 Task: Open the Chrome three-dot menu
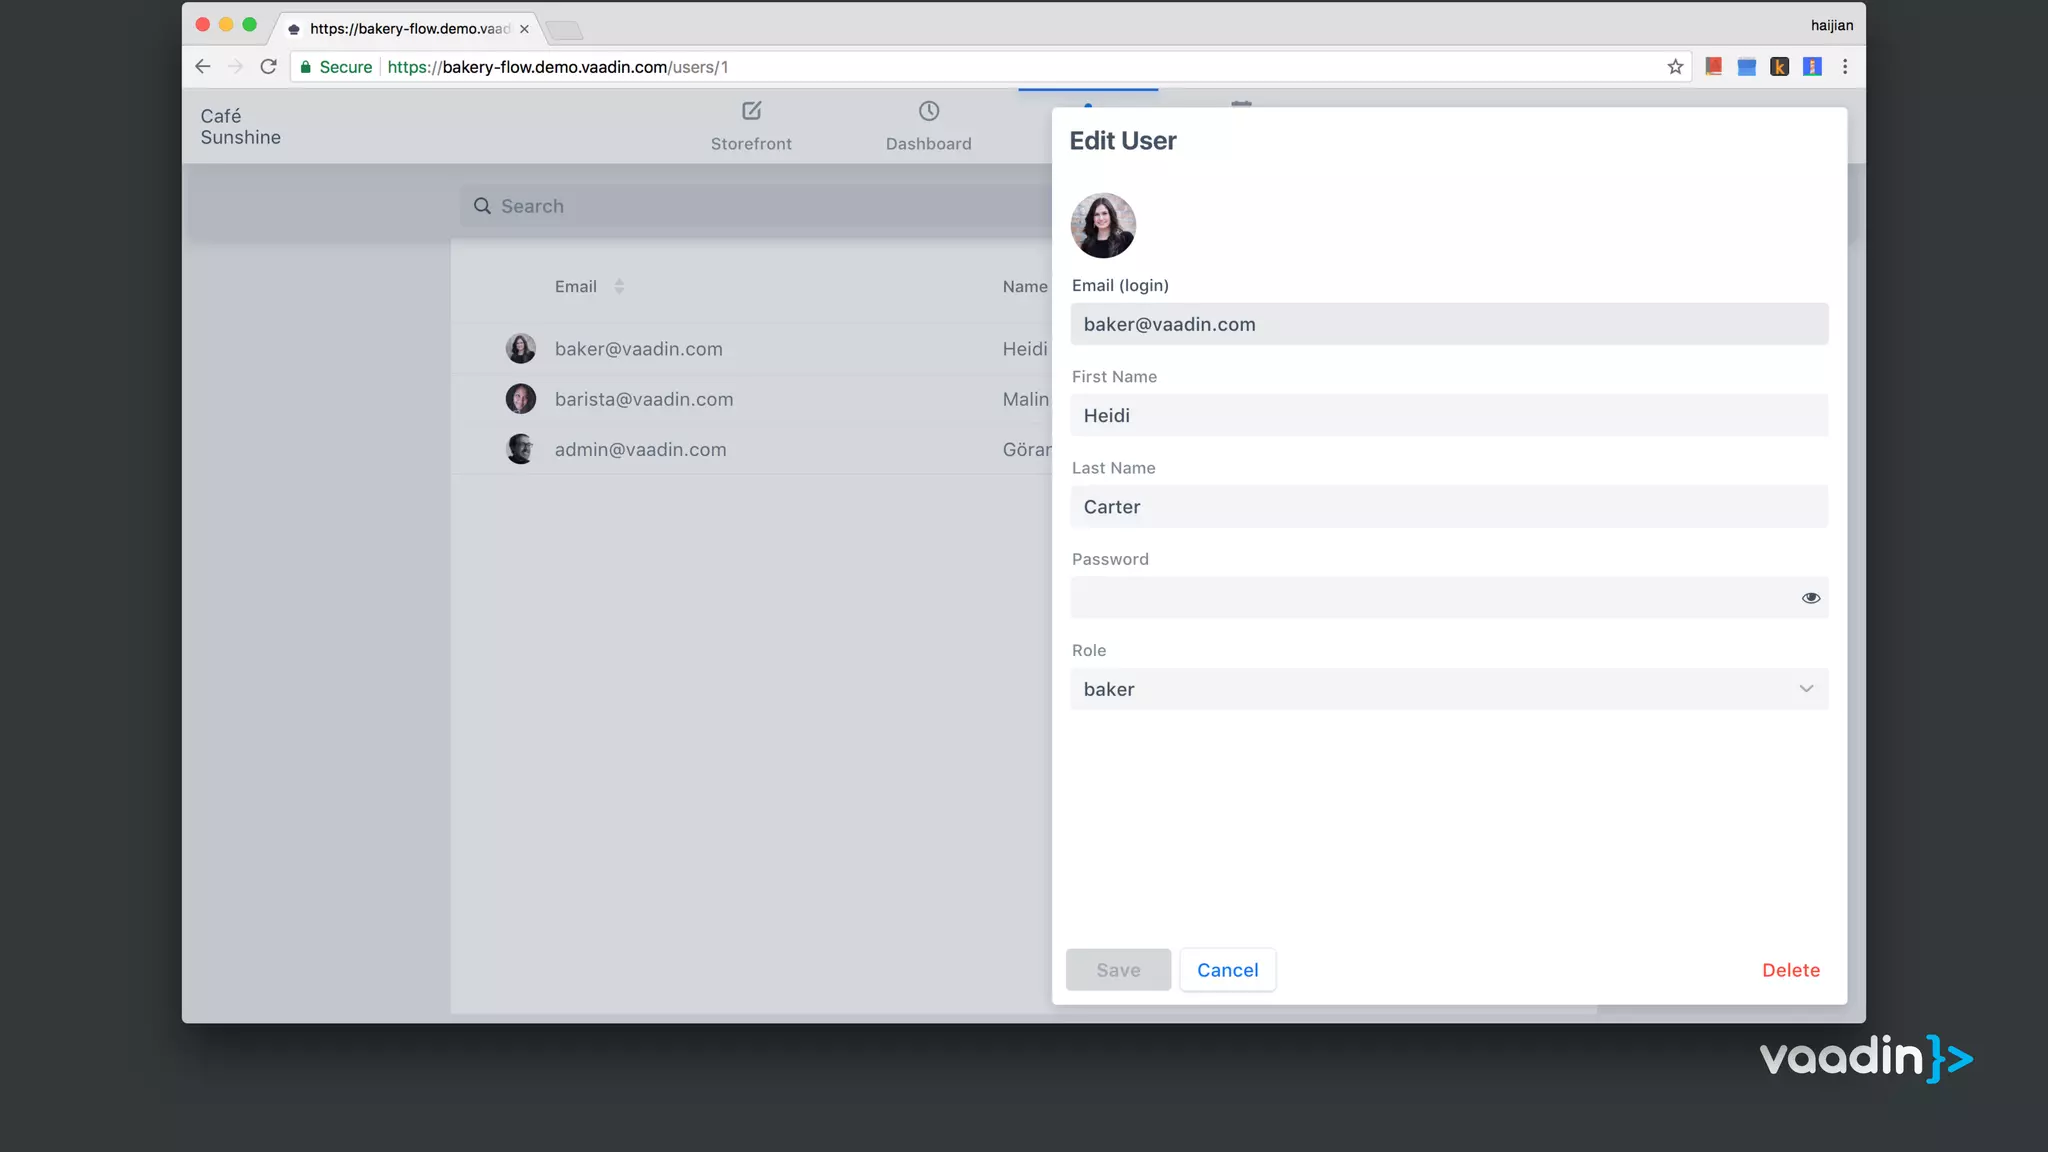[1845, 67]
